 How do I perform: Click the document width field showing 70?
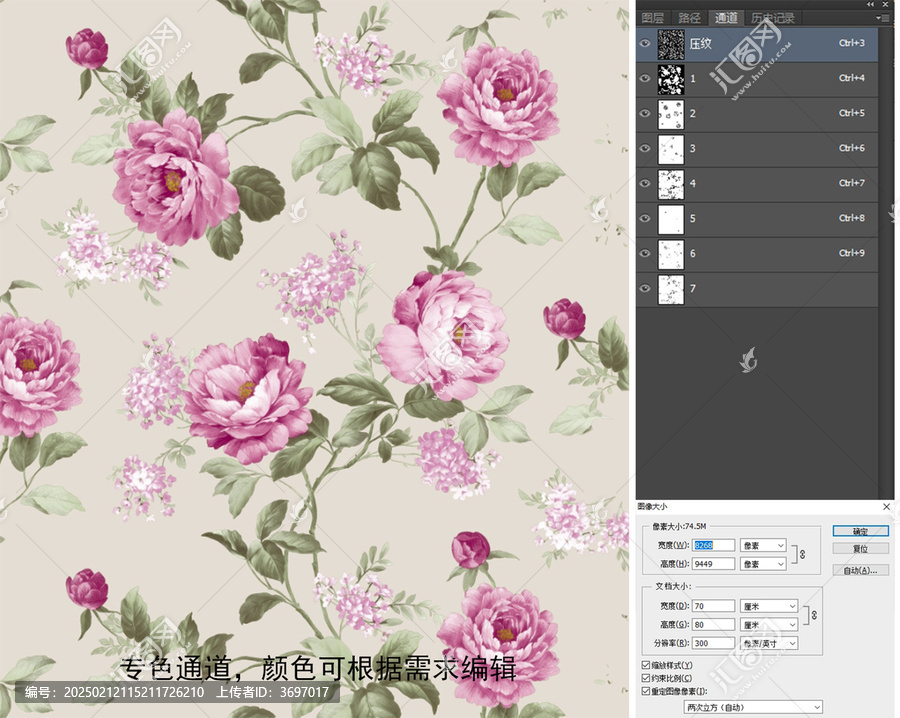coord(713,606)
